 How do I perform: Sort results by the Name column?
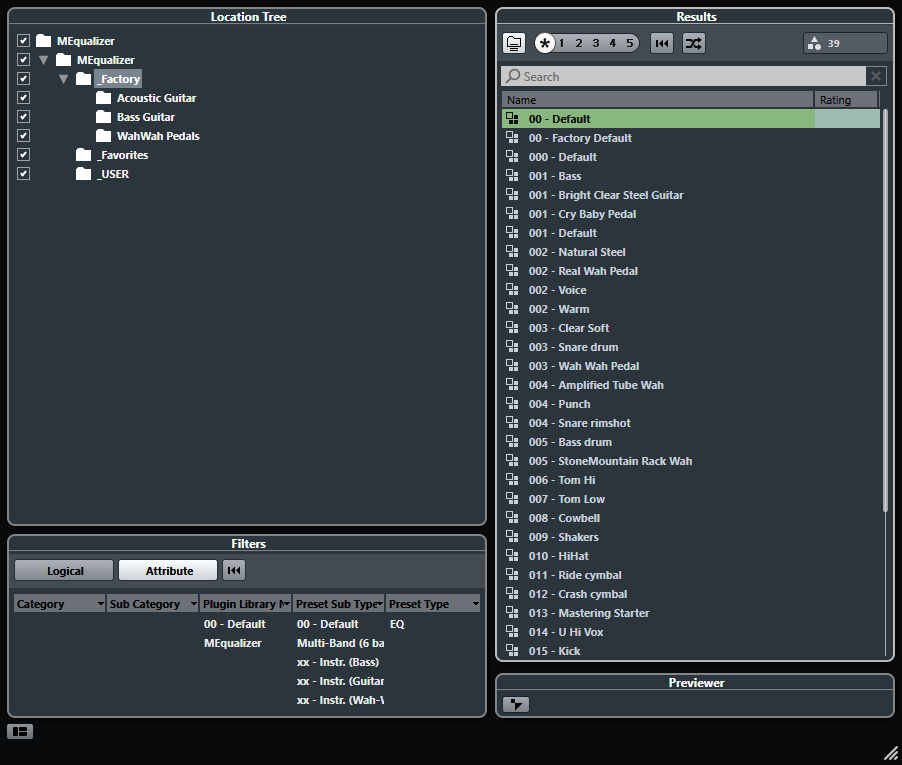[658, 100]
